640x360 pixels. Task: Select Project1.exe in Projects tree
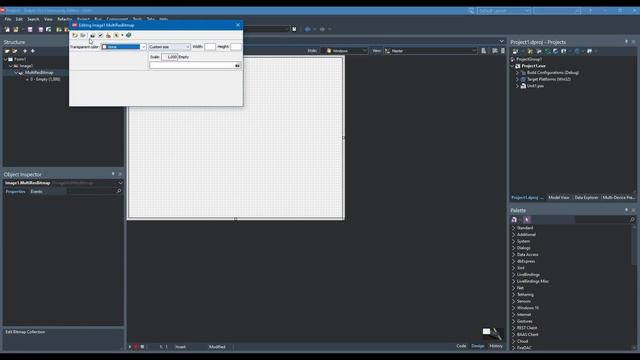point(533,66)
